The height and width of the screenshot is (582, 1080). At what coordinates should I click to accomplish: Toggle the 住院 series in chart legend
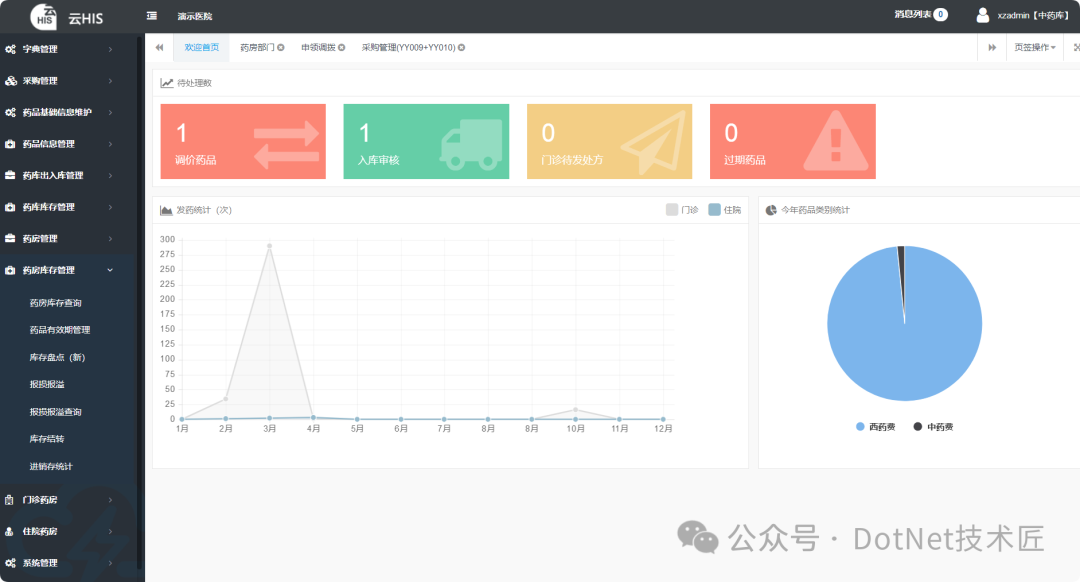click(729, 207)
